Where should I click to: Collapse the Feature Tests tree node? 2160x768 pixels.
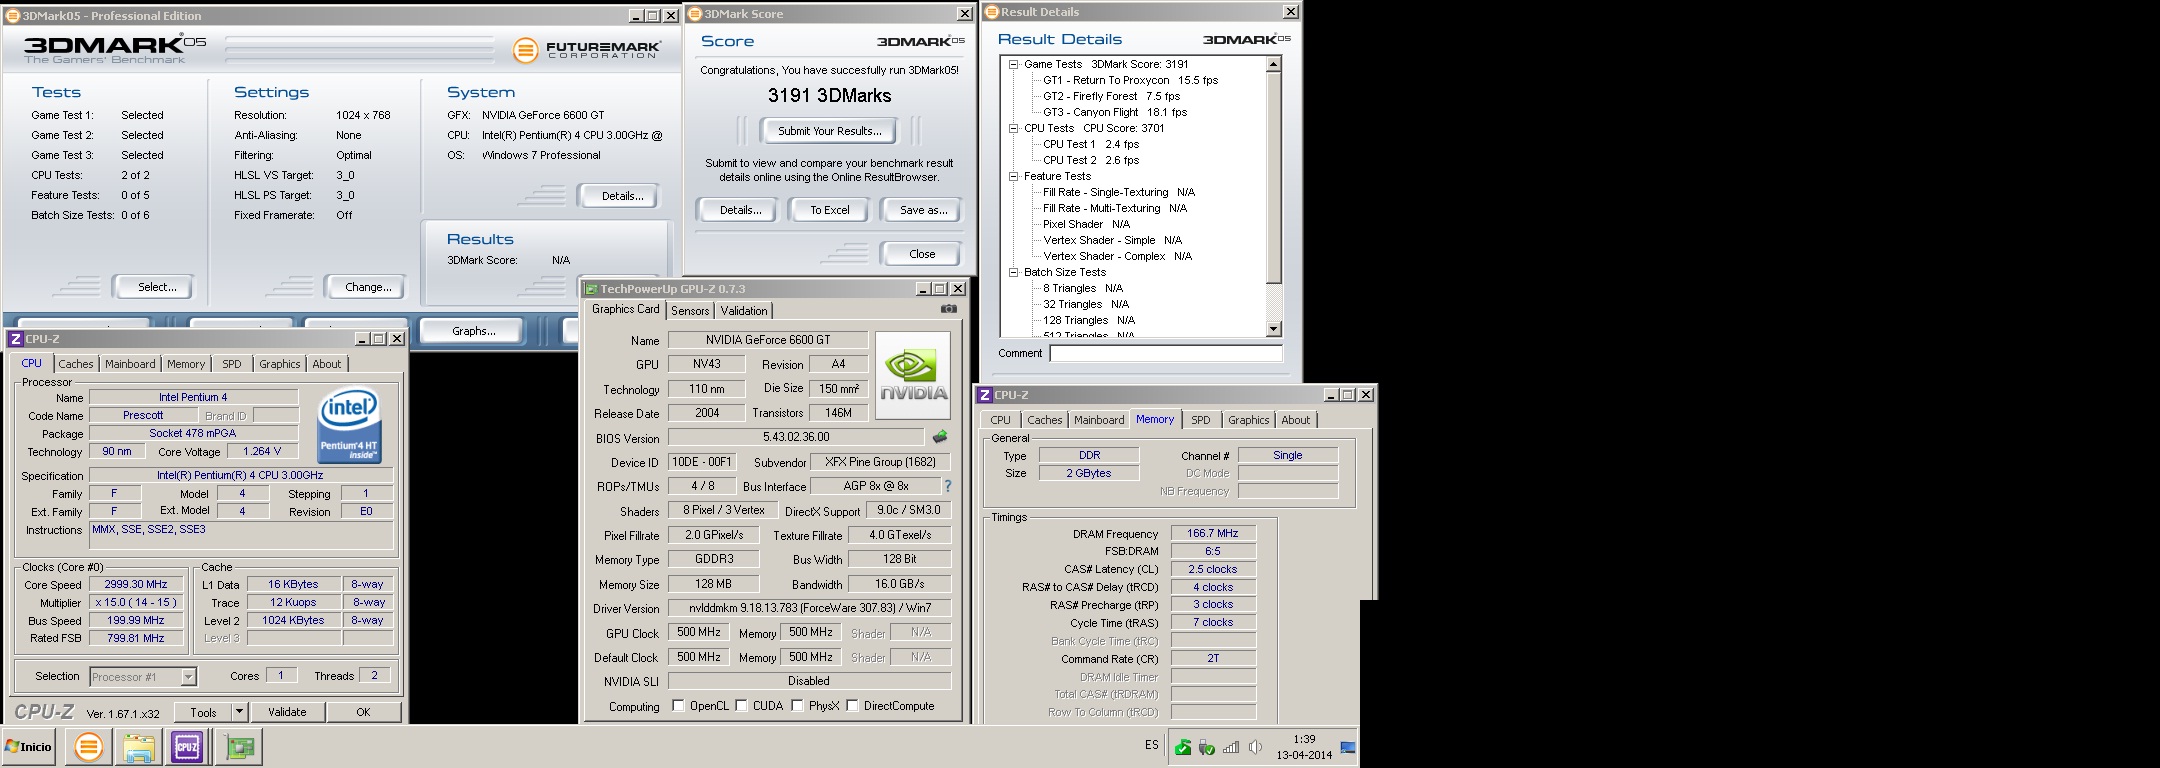(1013, 176)
